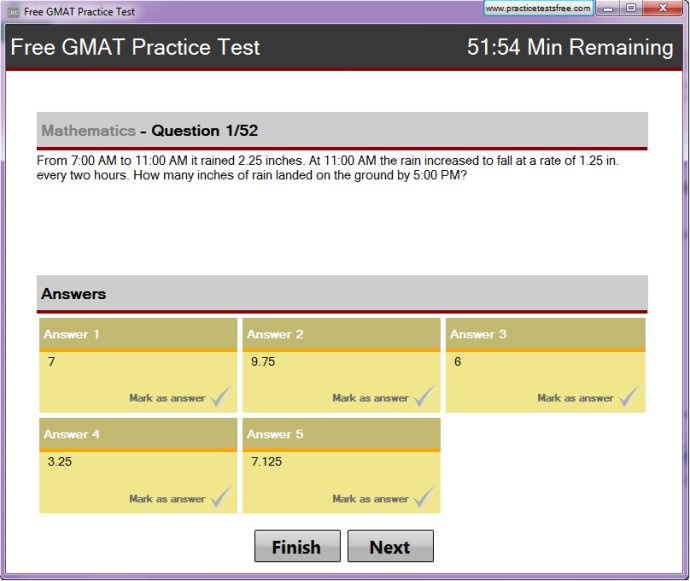The image size is (690, 581).
Task: Select the Answer 2 header
Action: click(x=341, y=334)
